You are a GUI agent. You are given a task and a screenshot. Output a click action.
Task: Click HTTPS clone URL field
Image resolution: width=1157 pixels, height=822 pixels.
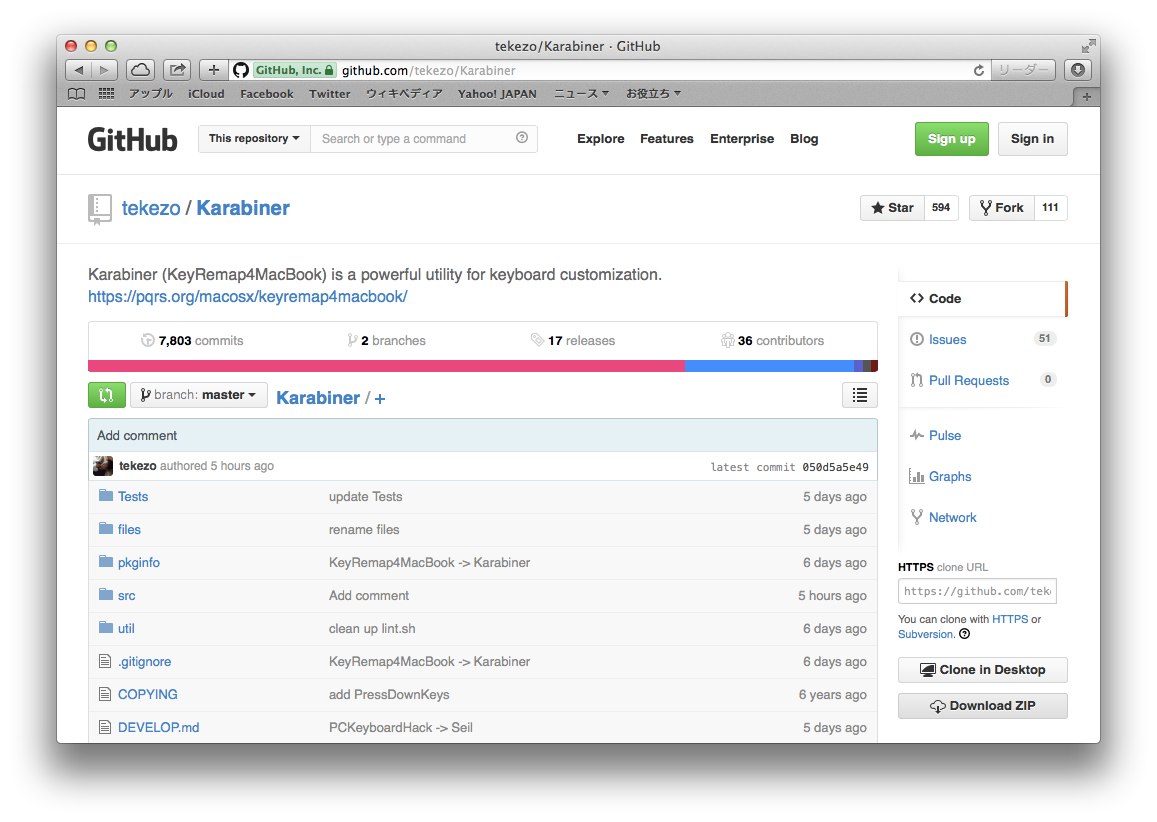click(x=977, y=591)
